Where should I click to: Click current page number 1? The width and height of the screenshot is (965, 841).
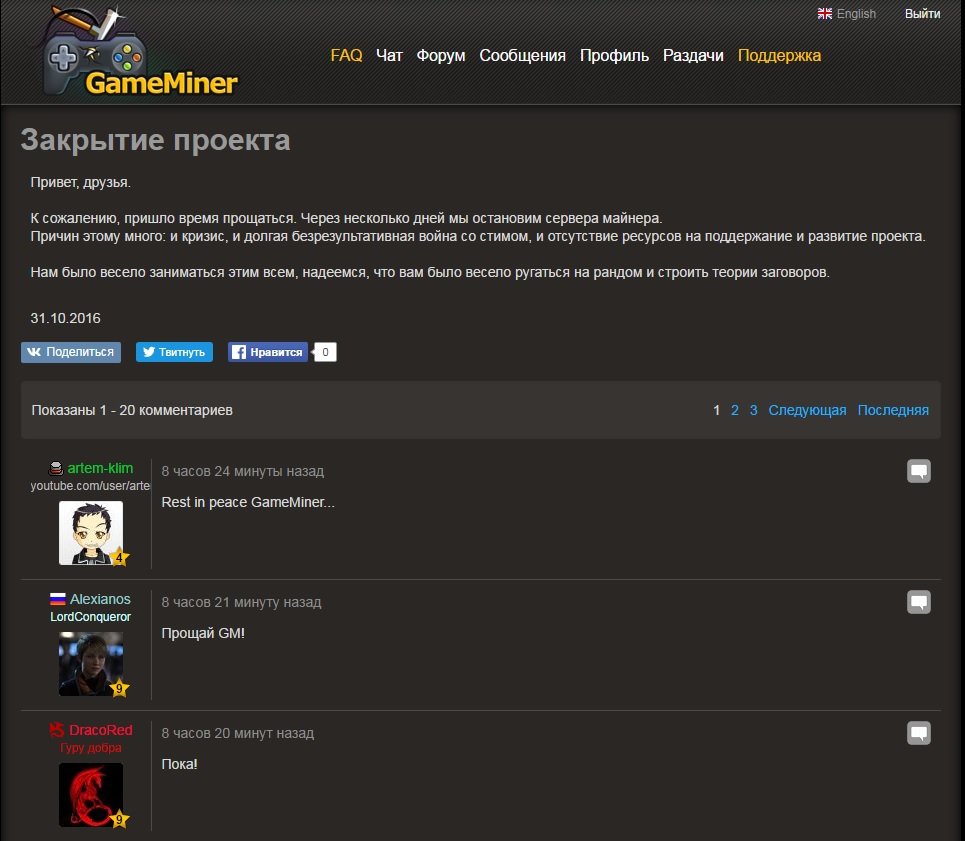[x=716, y=410]
